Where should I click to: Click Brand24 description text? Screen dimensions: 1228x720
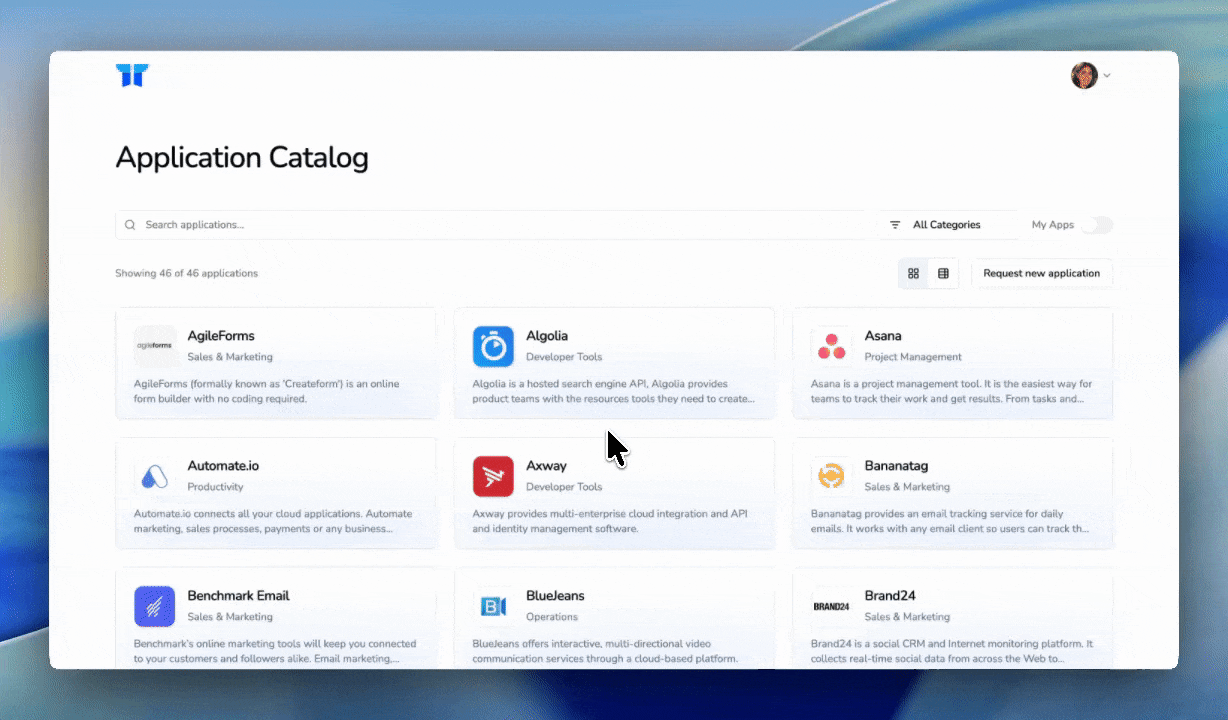(952, 651)
